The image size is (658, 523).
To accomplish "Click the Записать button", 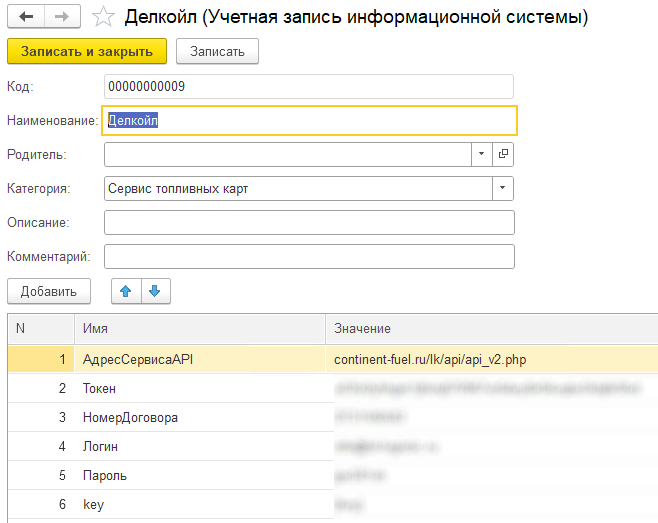I will pyautogui.click(x=217, y=52).
